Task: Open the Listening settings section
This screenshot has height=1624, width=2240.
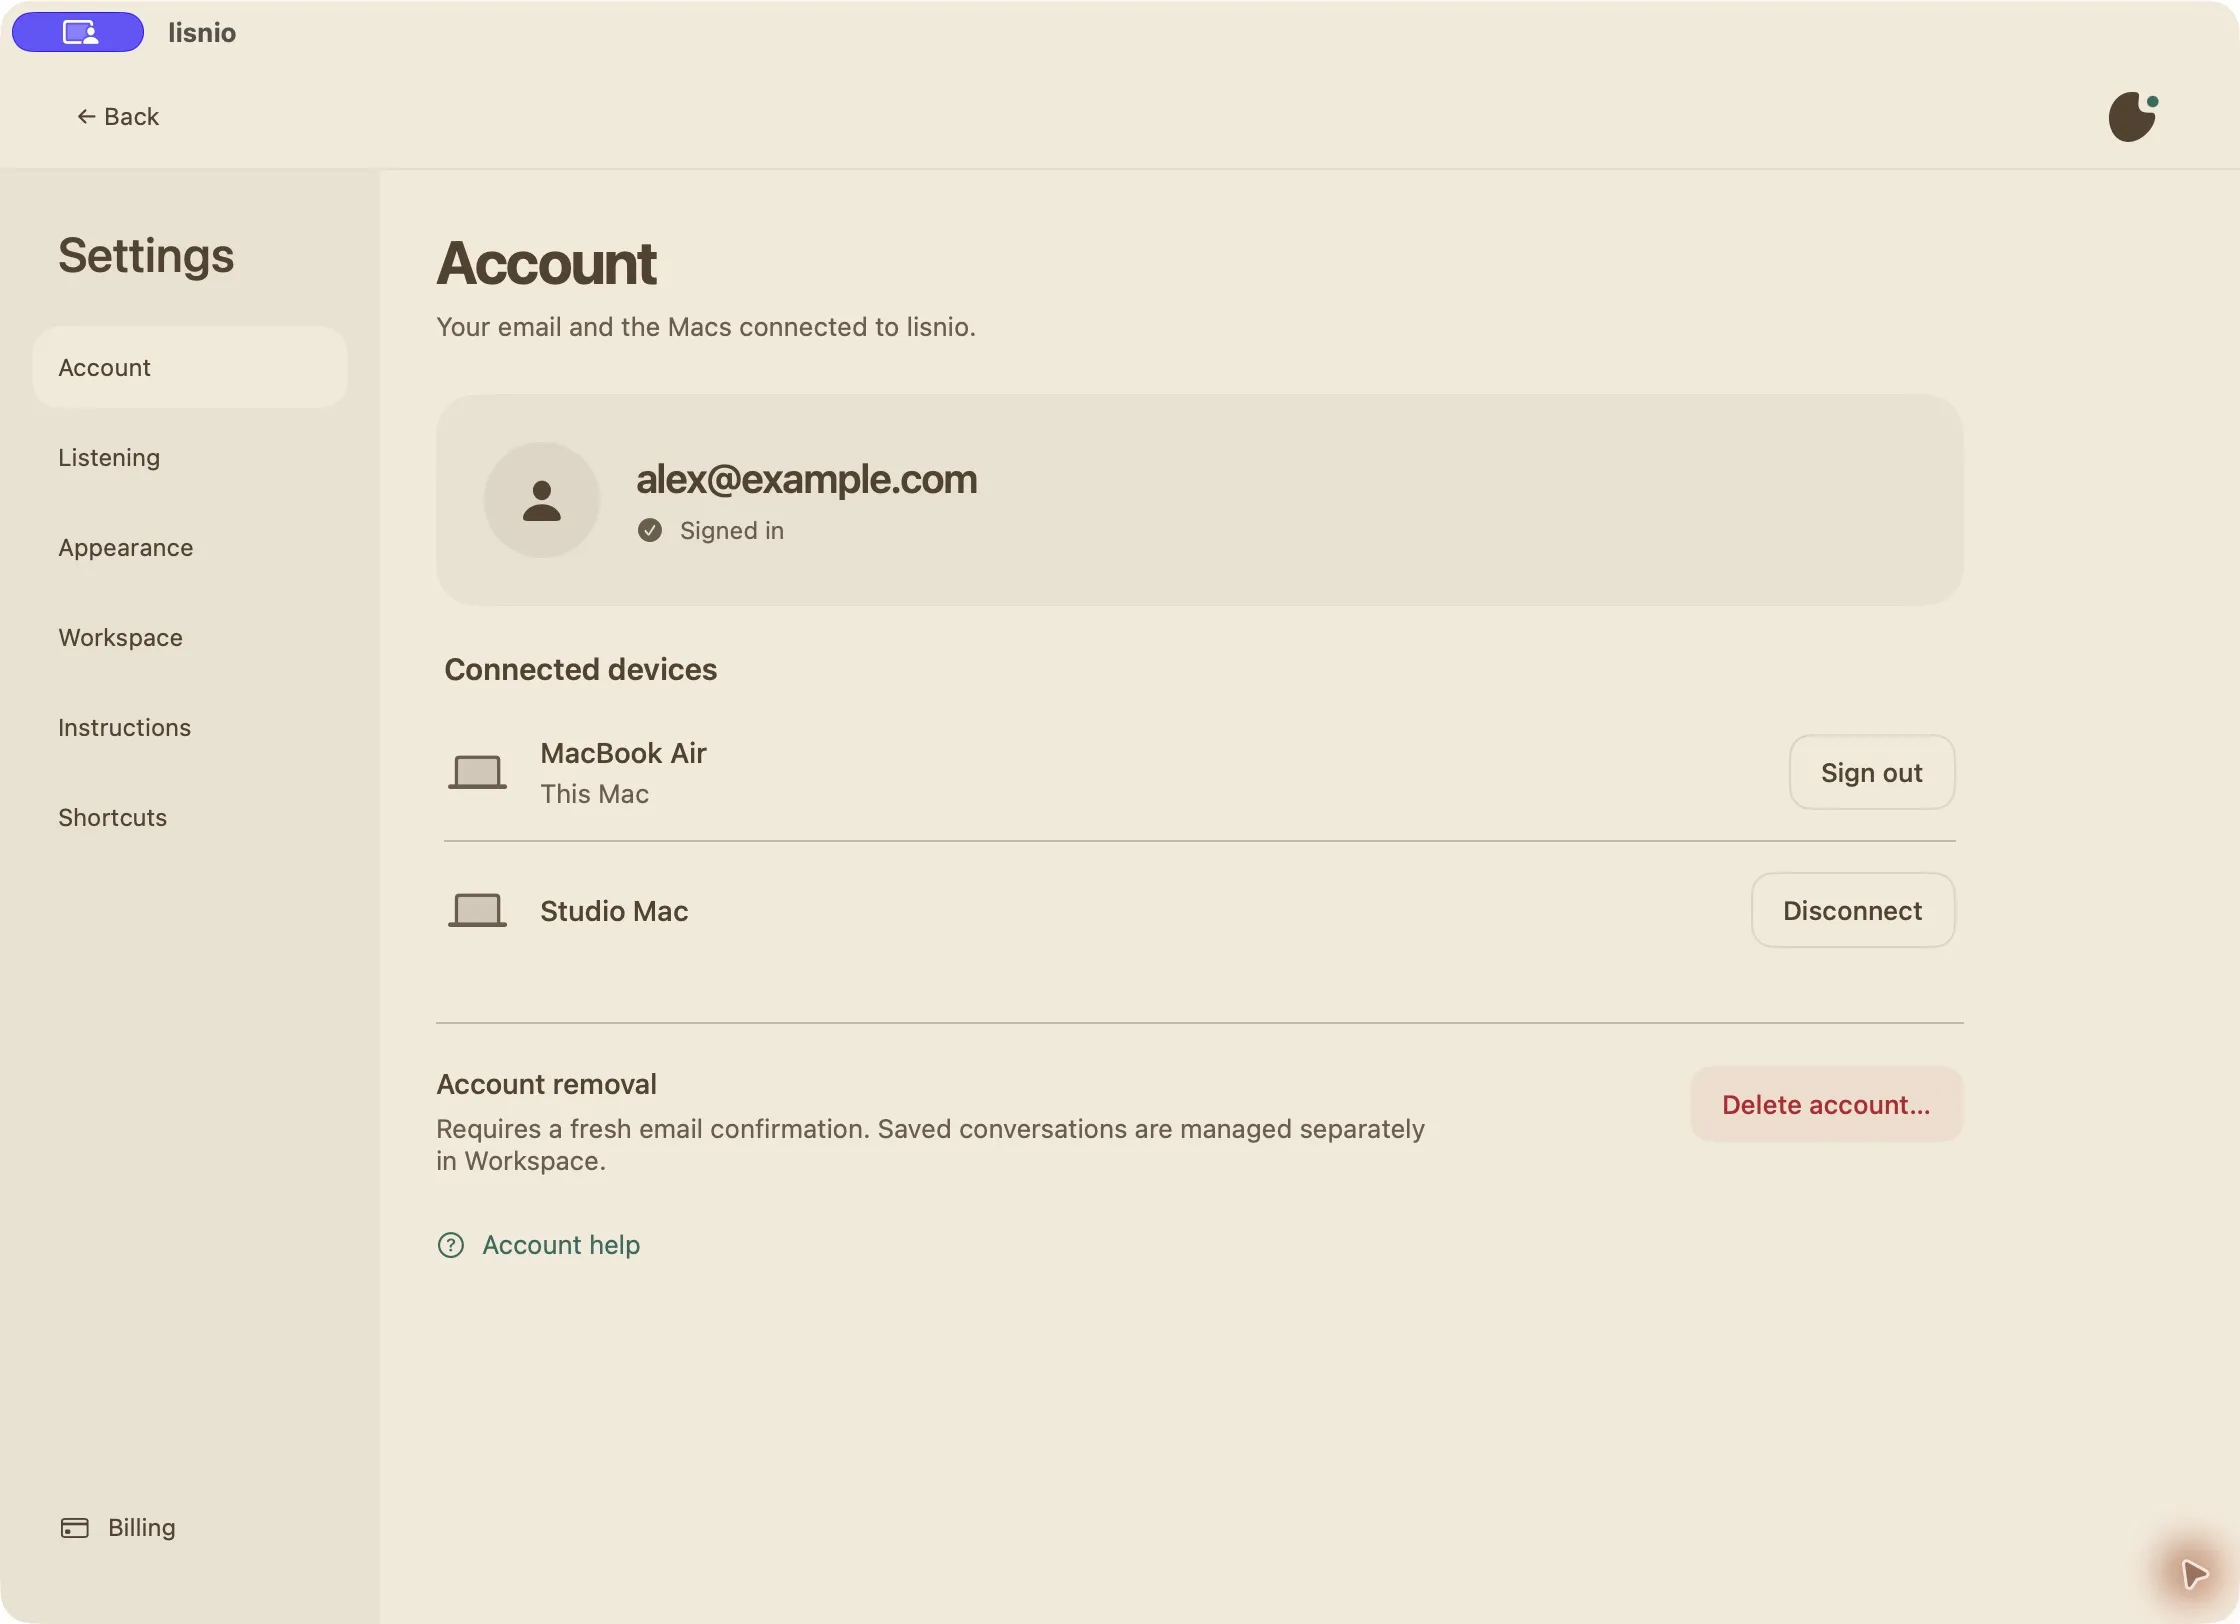Action: coord(190,457)
